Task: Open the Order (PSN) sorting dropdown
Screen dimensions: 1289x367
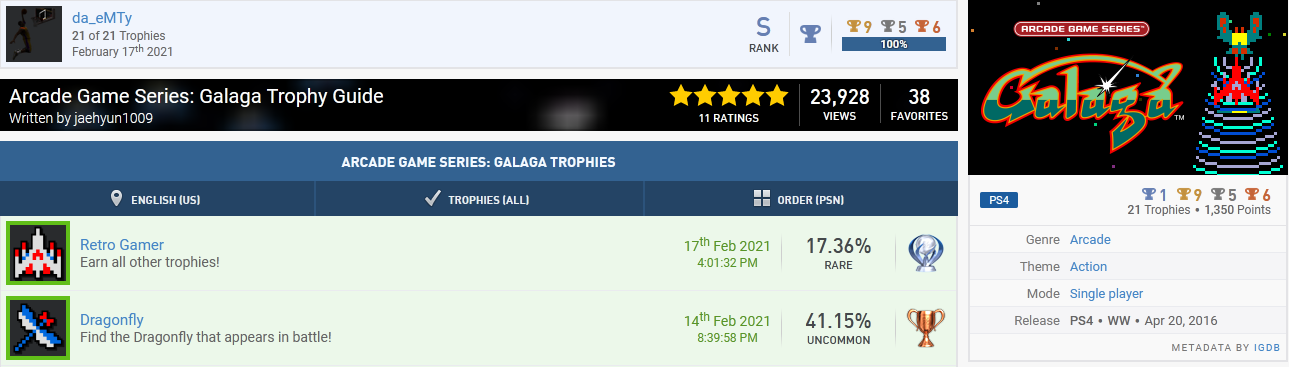Action: (800, 199)
